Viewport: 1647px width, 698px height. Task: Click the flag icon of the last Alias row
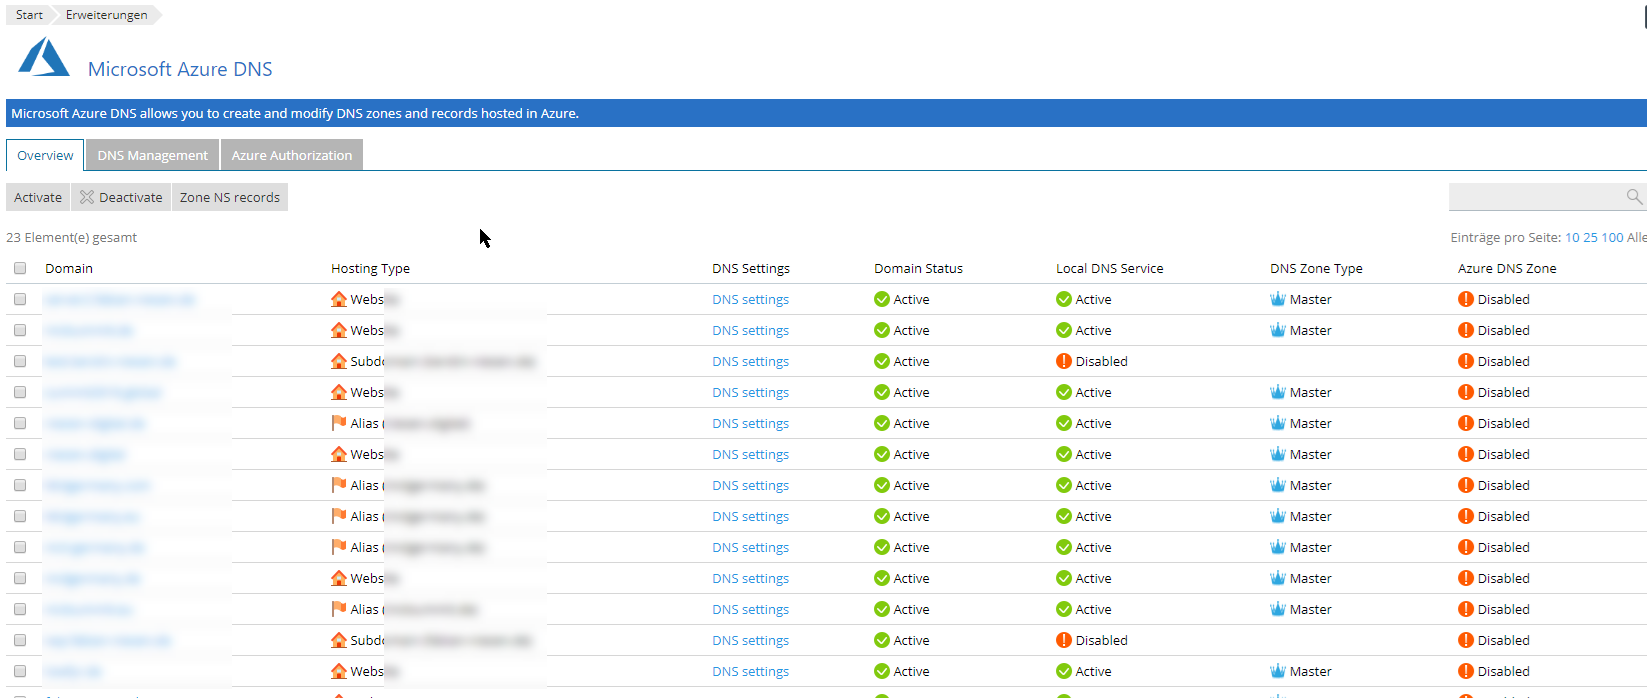339,609
